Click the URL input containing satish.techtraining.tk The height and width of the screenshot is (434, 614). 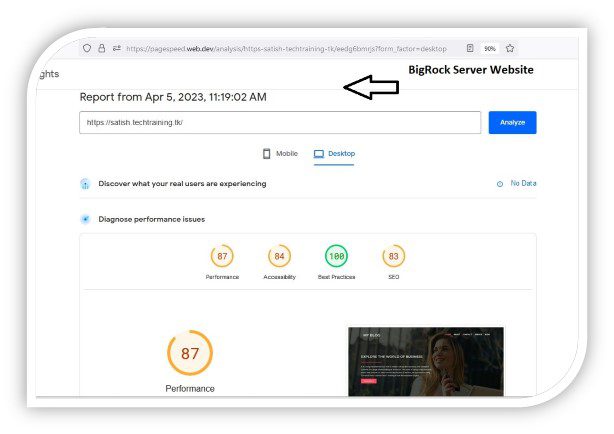278,122
